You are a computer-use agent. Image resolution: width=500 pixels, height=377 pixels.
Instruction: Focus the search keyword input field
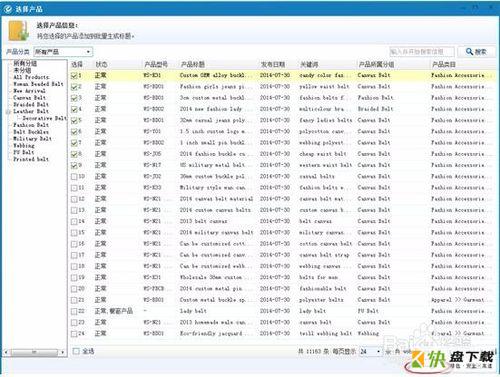(422, 52)
